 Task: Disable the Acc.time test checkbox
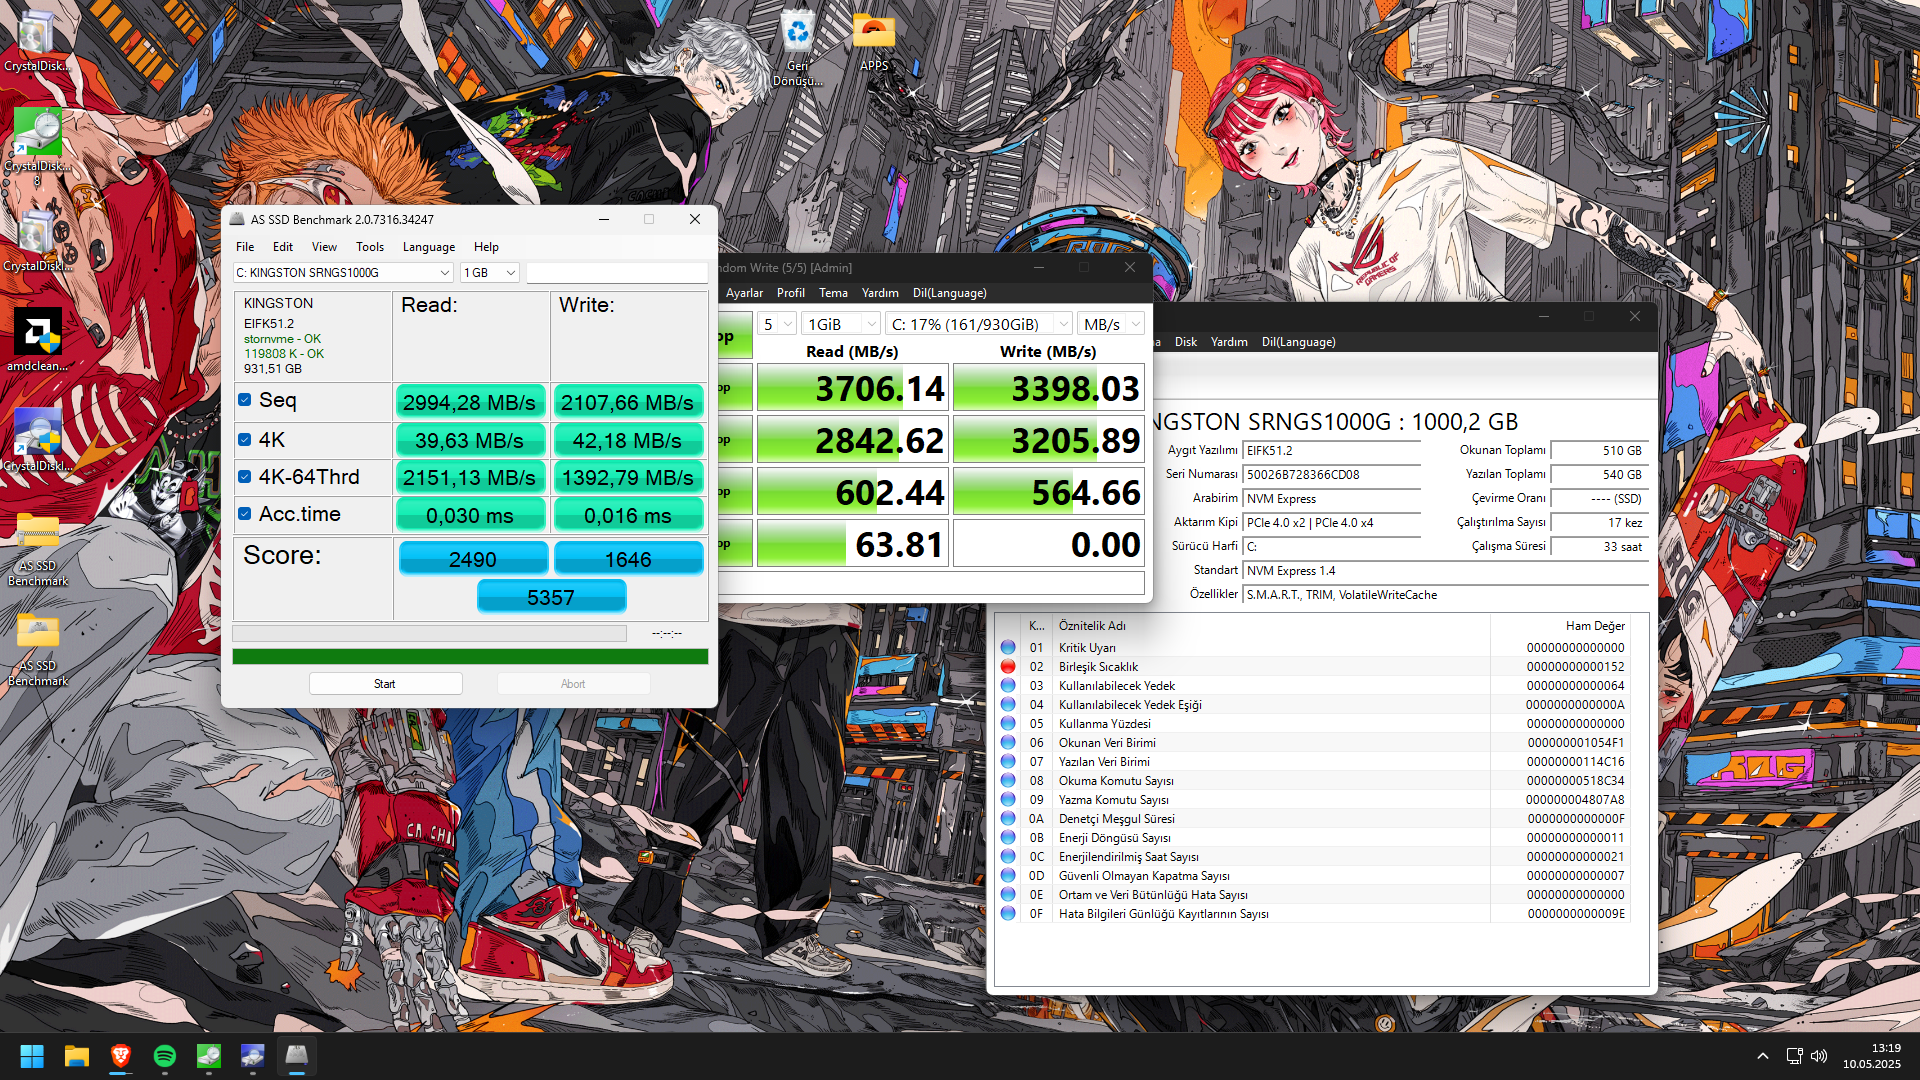(x=244, y=514)
